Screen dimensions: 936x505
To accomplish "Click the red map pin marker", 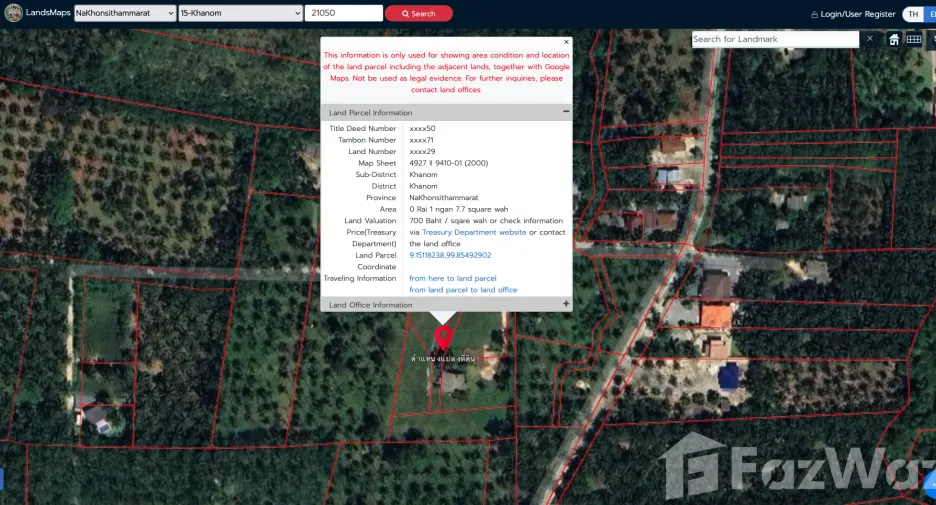I will pyautogui.click(x=443, y=337).
